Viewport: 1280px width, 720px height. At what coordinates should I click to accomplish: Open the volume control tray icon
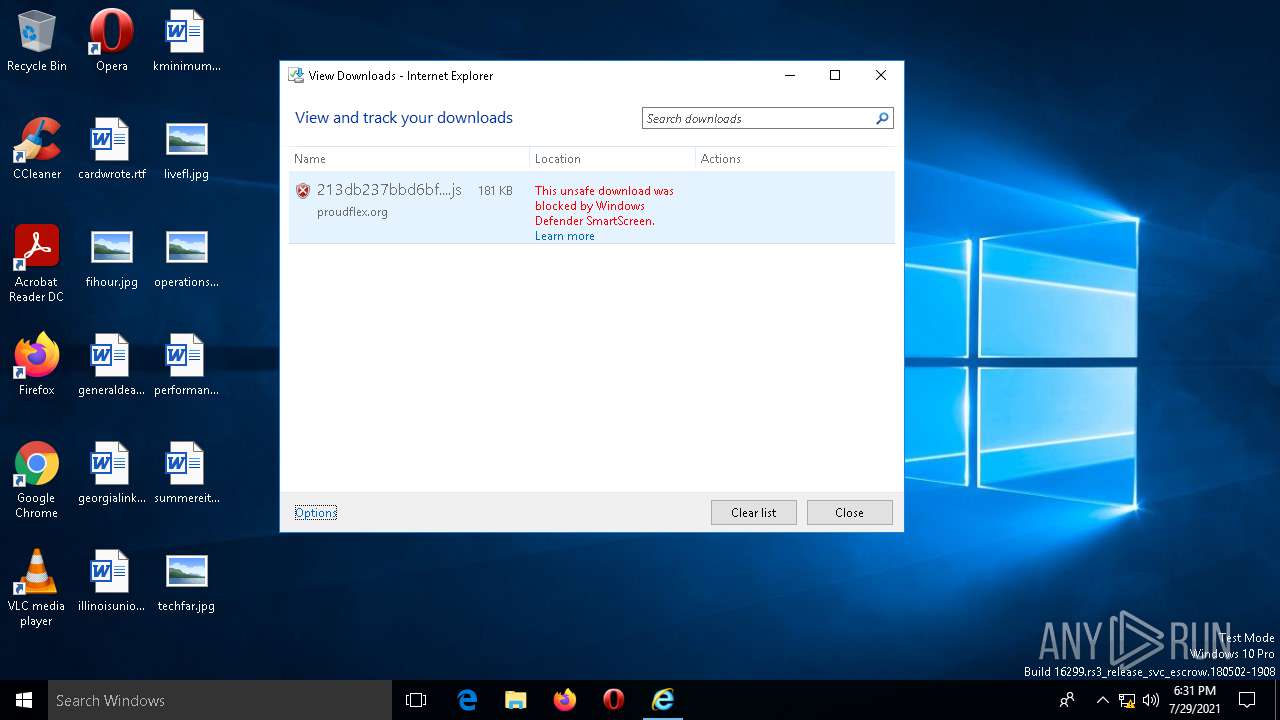[x=1151, y=700]
